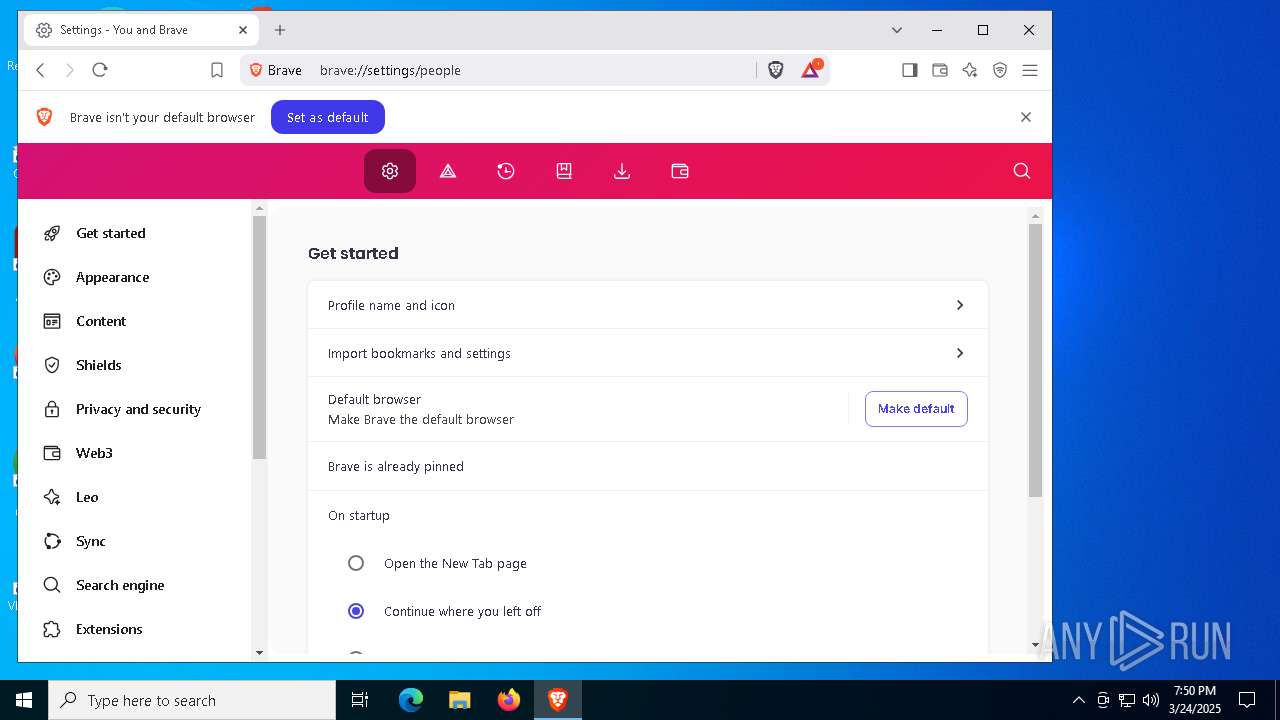Open Leo settings in sidebar
This screenshot has width=1280, height=720.
point(87,497)
